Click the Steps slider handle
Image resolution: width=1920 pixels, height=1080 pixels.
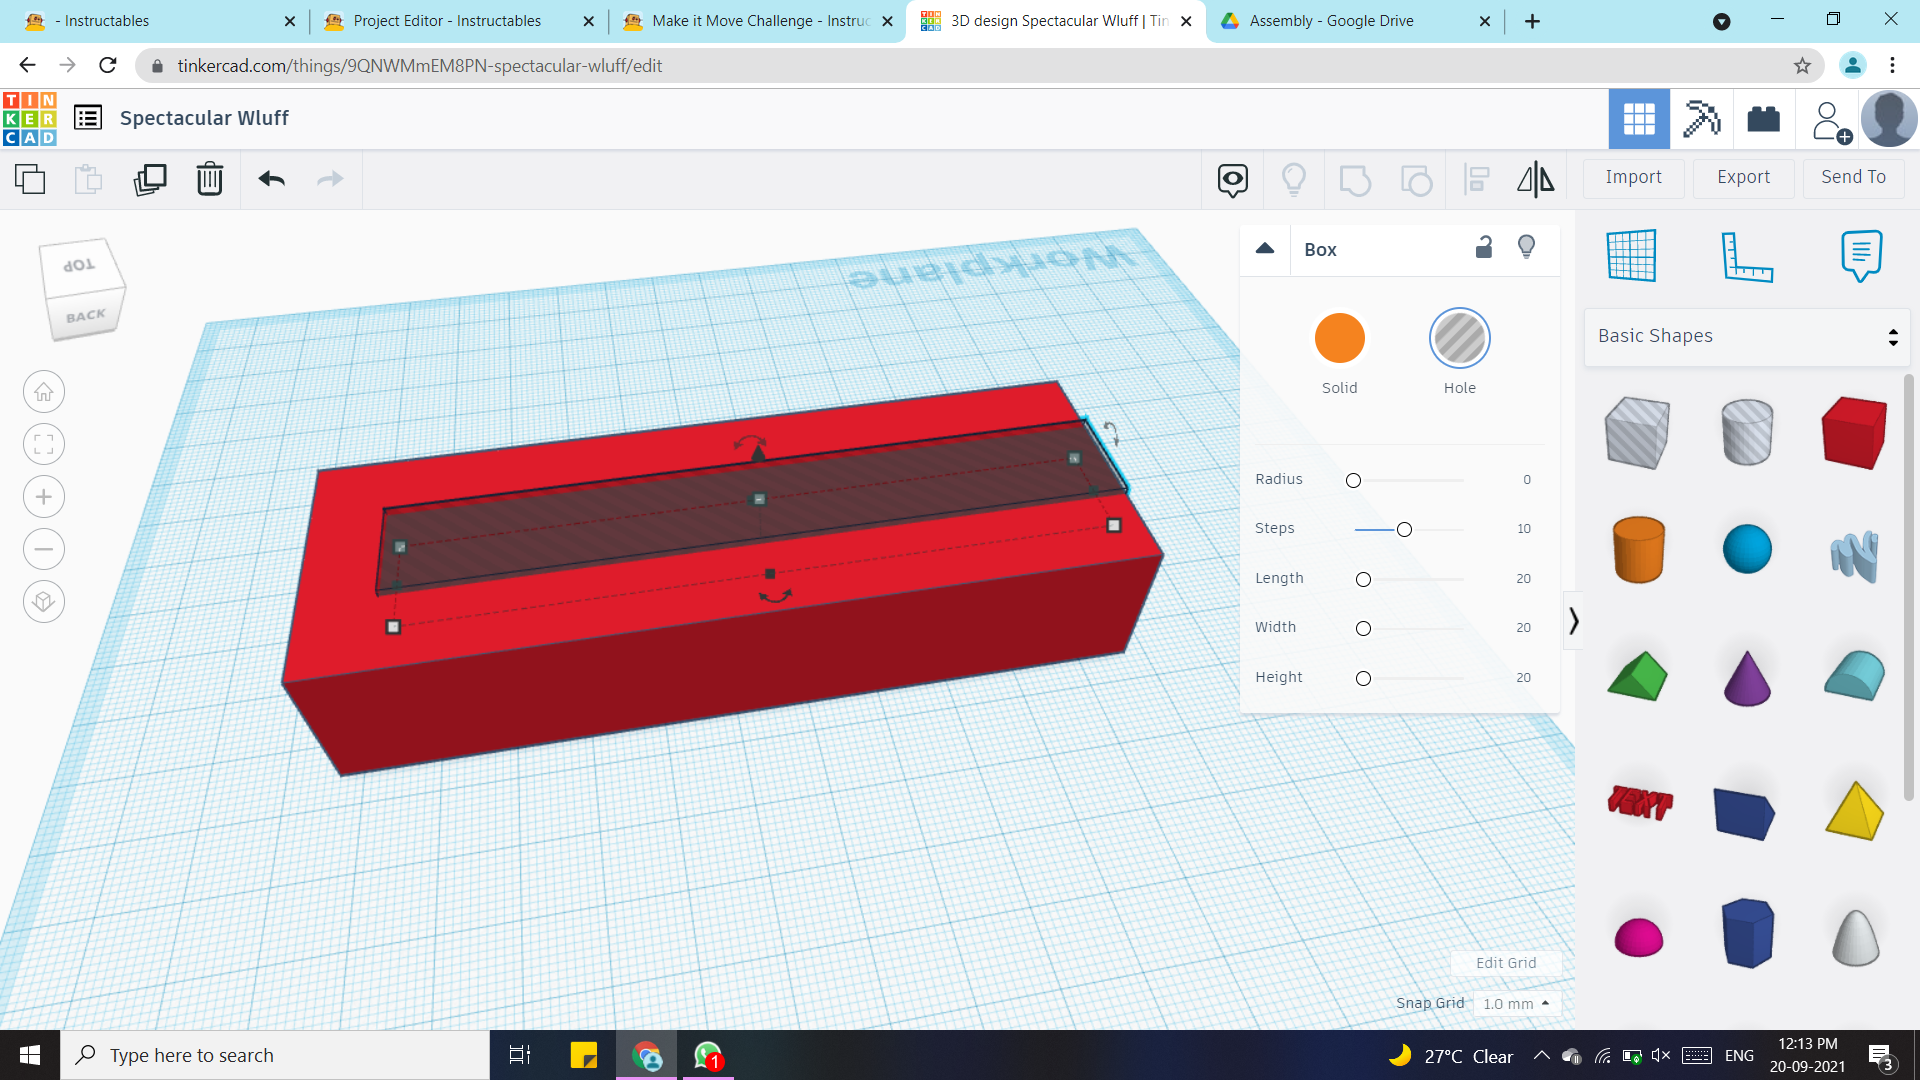[1404, 529]
